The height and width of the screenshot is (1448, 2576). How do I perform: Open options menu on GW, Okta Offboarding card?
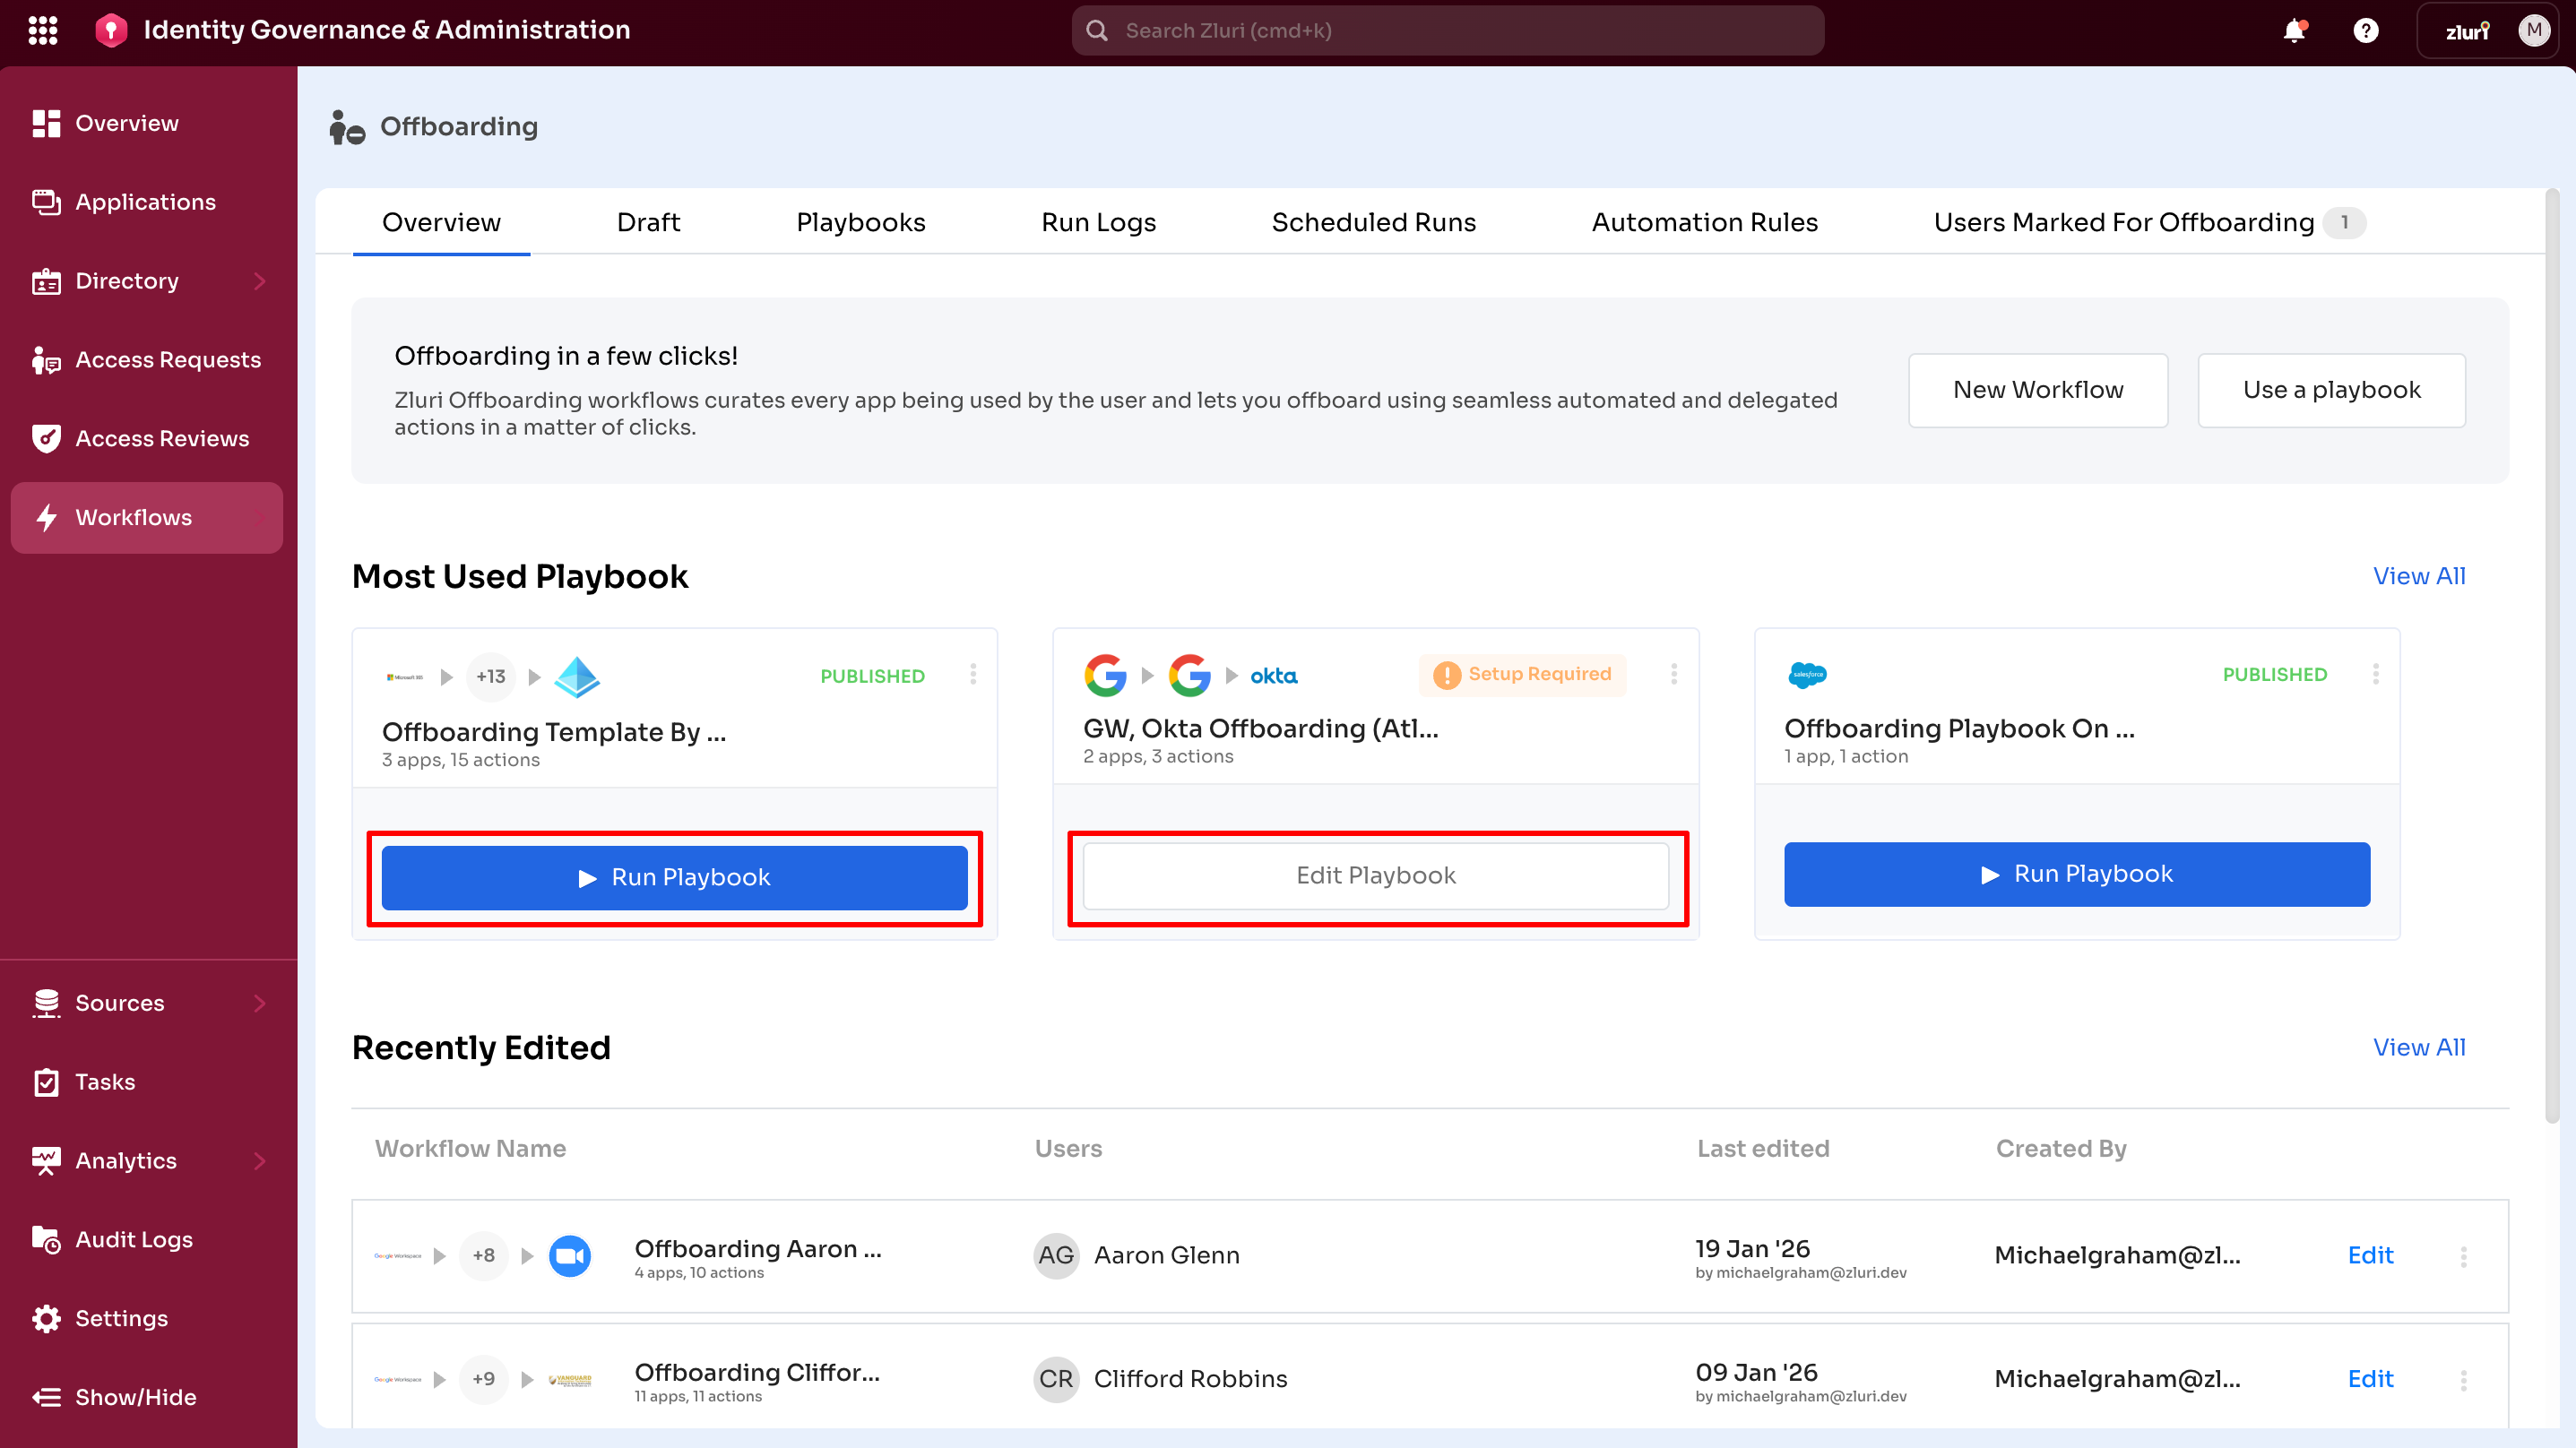pyautogui.click(x=1673, y=674)
